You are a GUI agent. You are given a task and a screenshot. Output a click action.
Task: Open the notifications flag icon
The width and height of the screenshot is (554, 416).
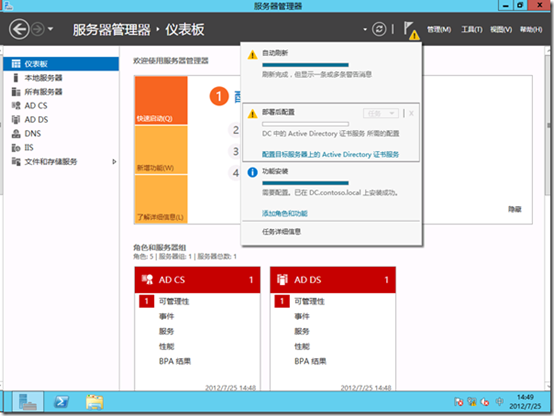pyautogui.click(x=411, y=30)
